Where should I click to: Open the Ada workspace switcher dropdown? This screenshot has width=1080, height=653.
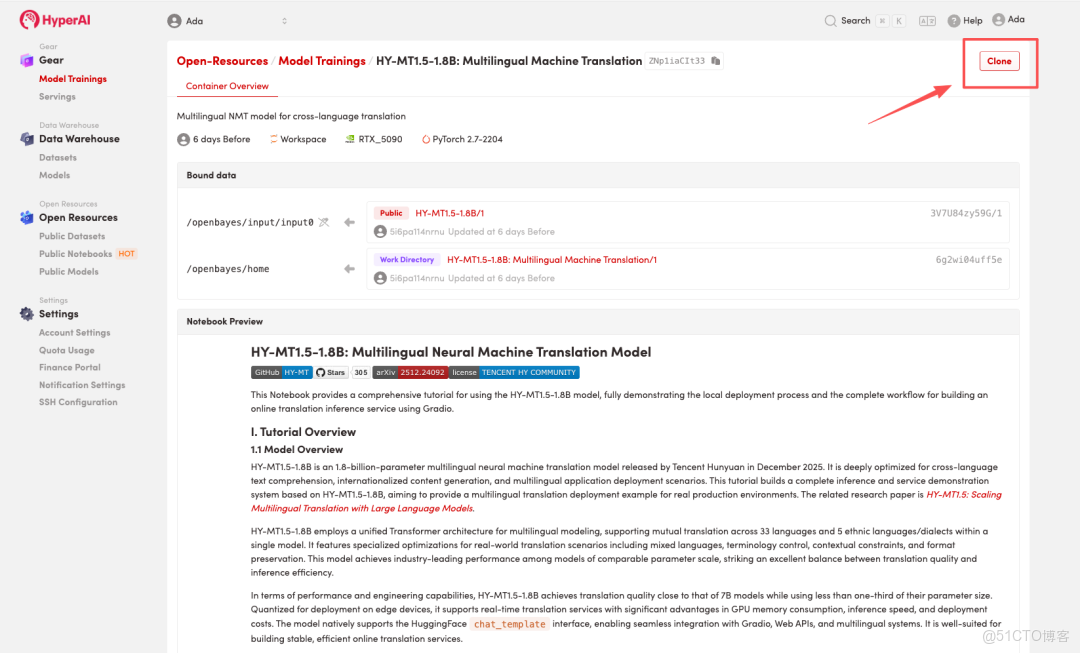[227, 21]
